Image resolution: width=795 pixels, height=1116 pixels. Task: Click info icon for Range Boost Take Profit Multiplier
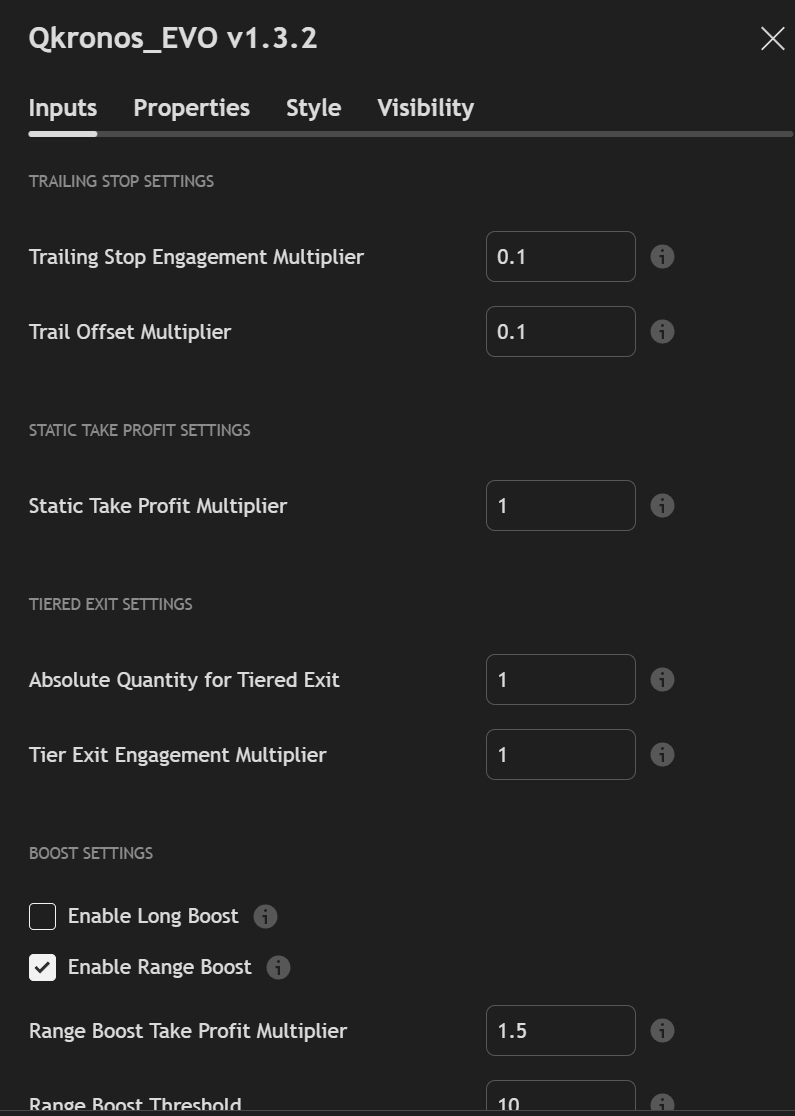(x=662, y=1031)
